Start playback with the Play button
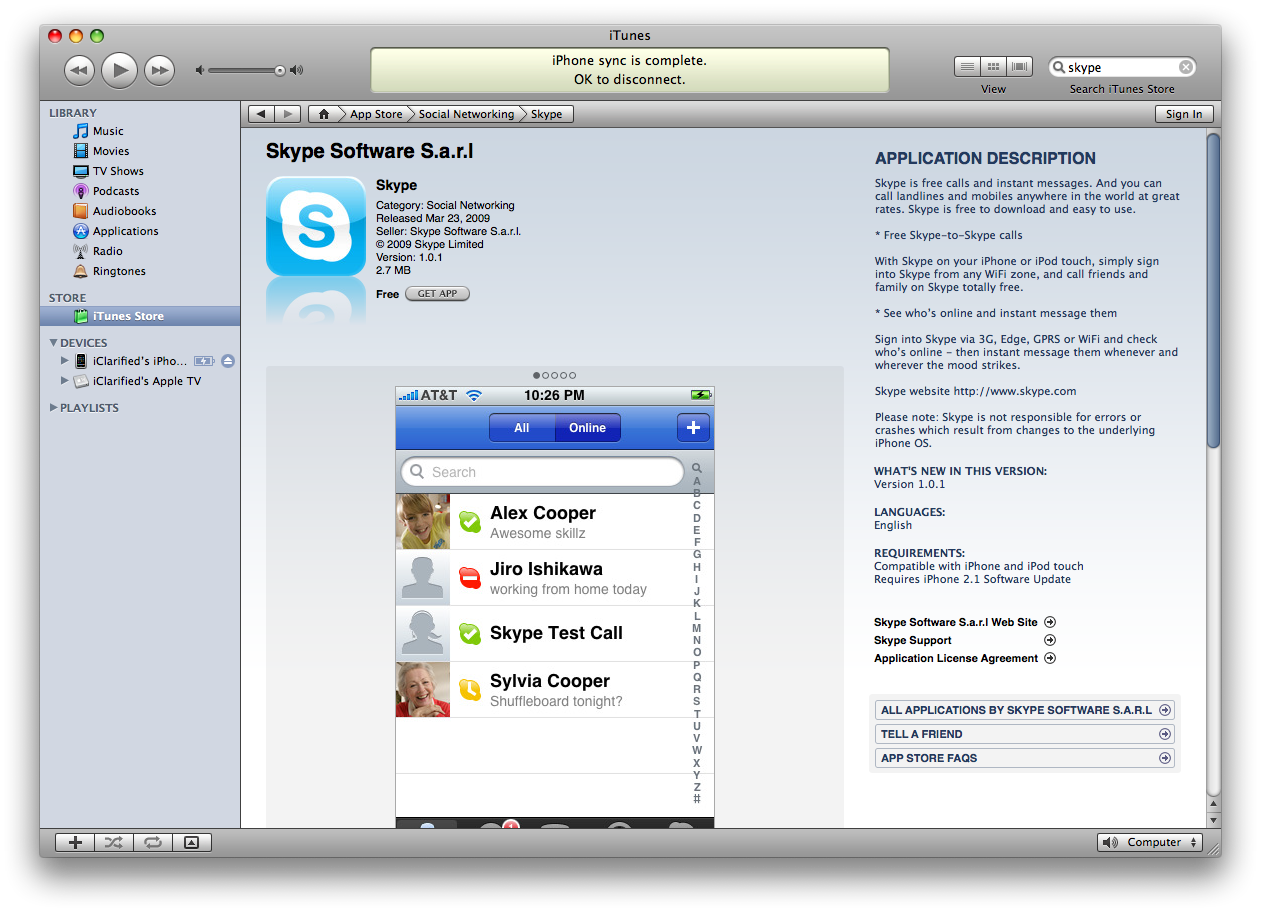The height and width of the screenshot is (912, 1261). 119,69
